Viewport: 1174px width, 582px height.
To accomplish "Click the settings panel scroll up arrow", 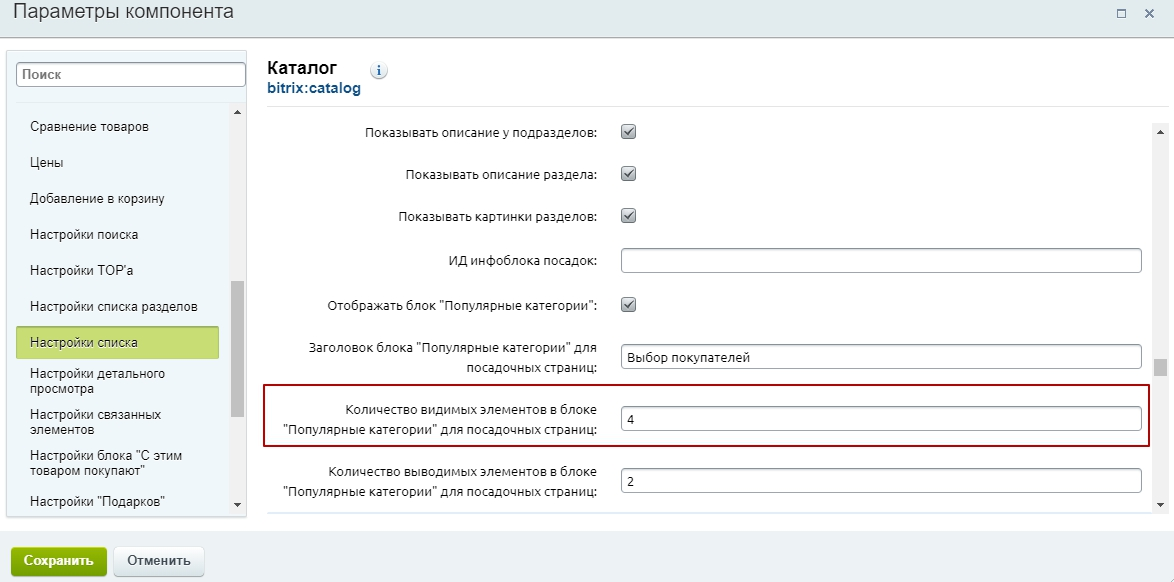I will [1161, 132].
